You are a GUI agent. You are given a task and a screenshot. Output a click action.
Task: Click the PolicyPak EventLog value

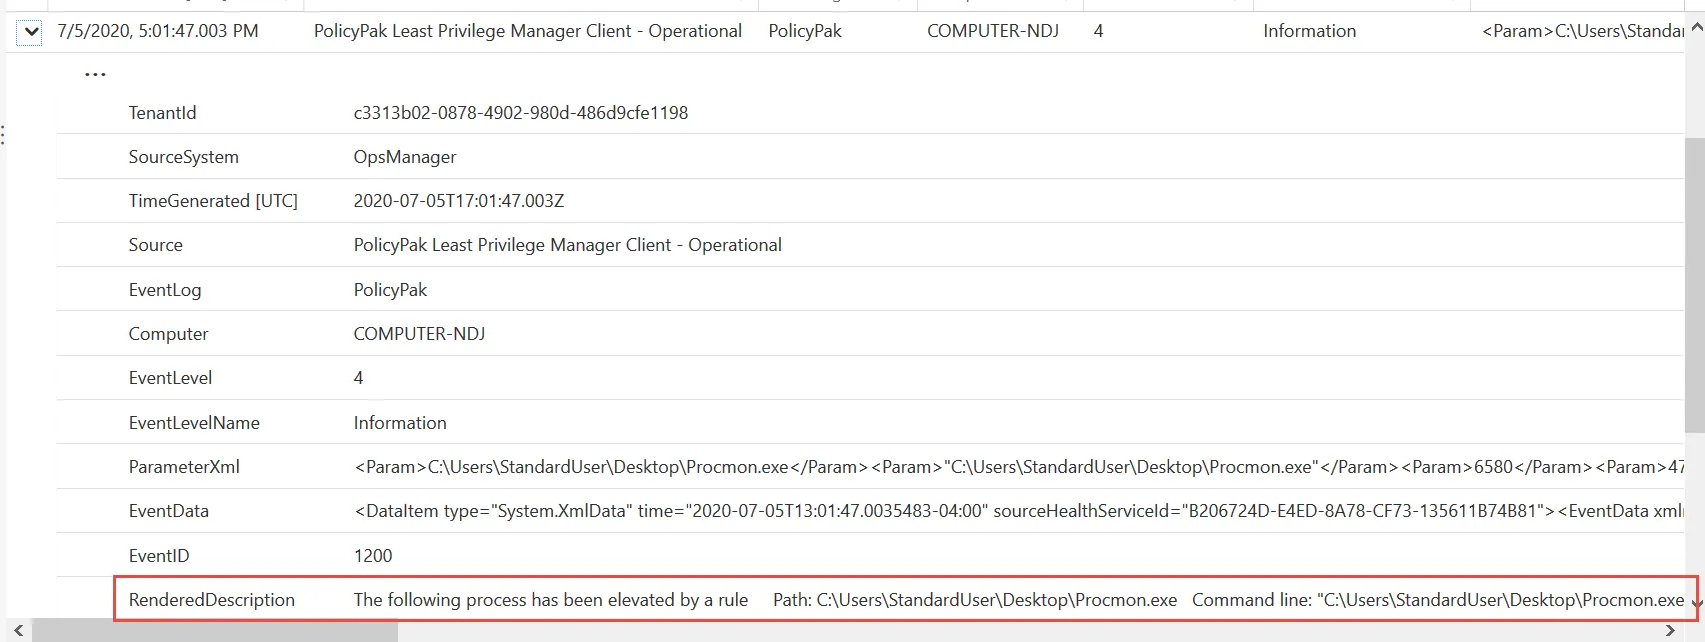coord(390,290)
